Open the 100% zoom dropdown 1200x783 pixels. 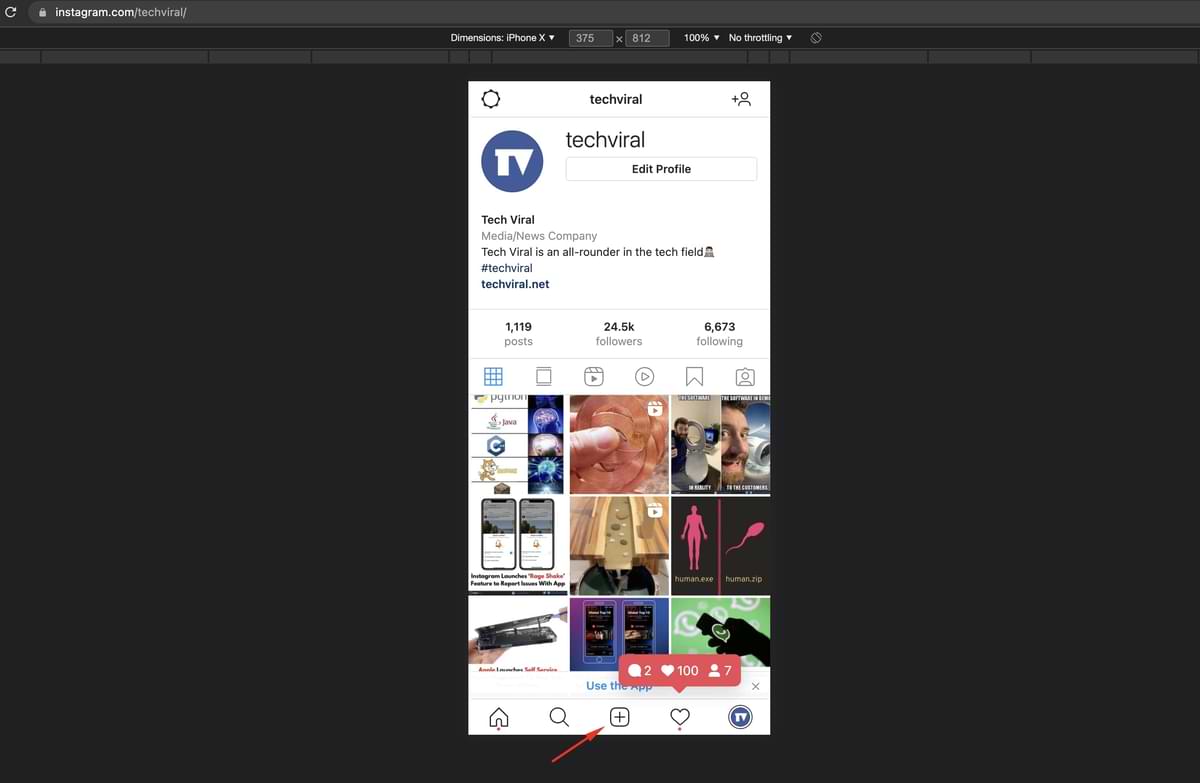[x=701, y=38]
